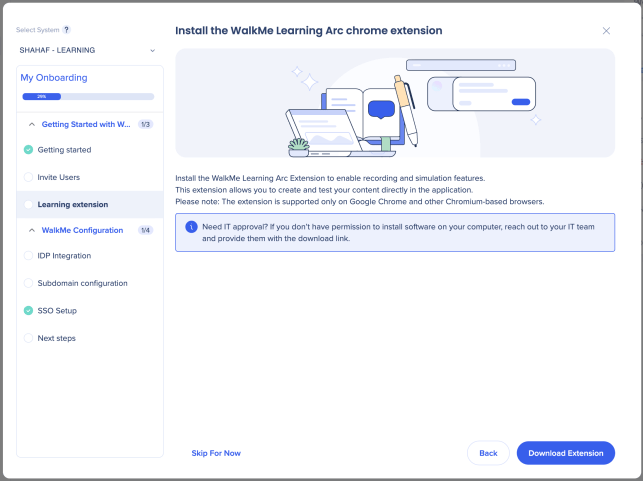
Task: Click the My Onboarding progress bar
Action: (x=88, y=96)
